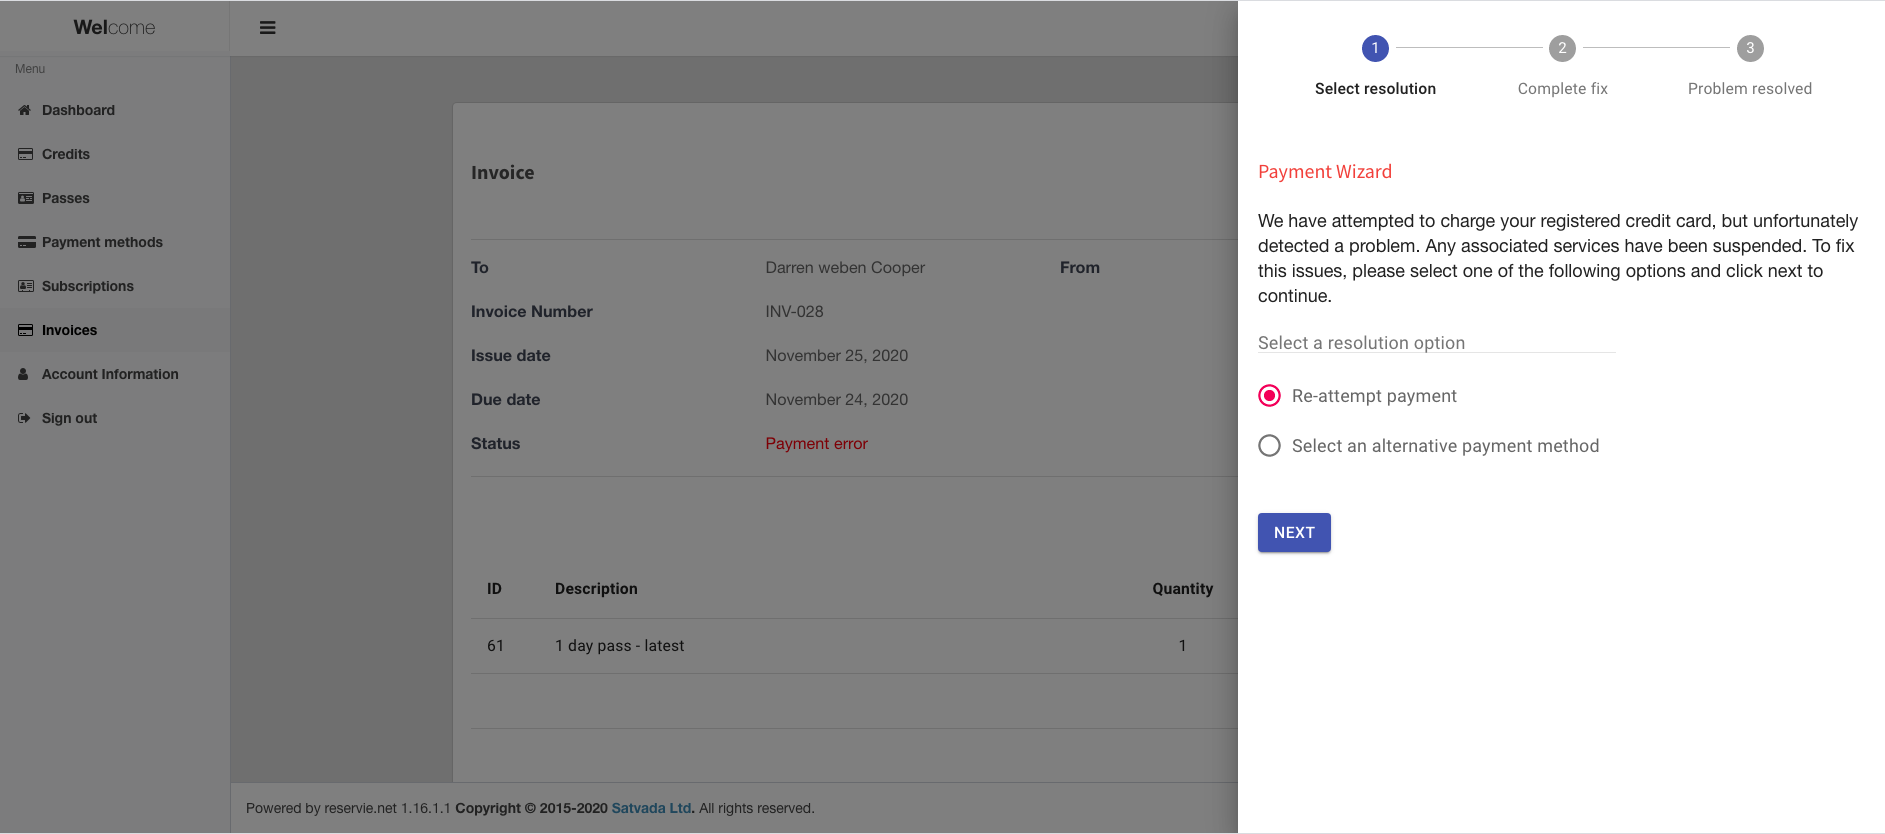The image size is (1885, 834).
Task: Click Problem resolved step label
Action: (x=1750, y=89)
